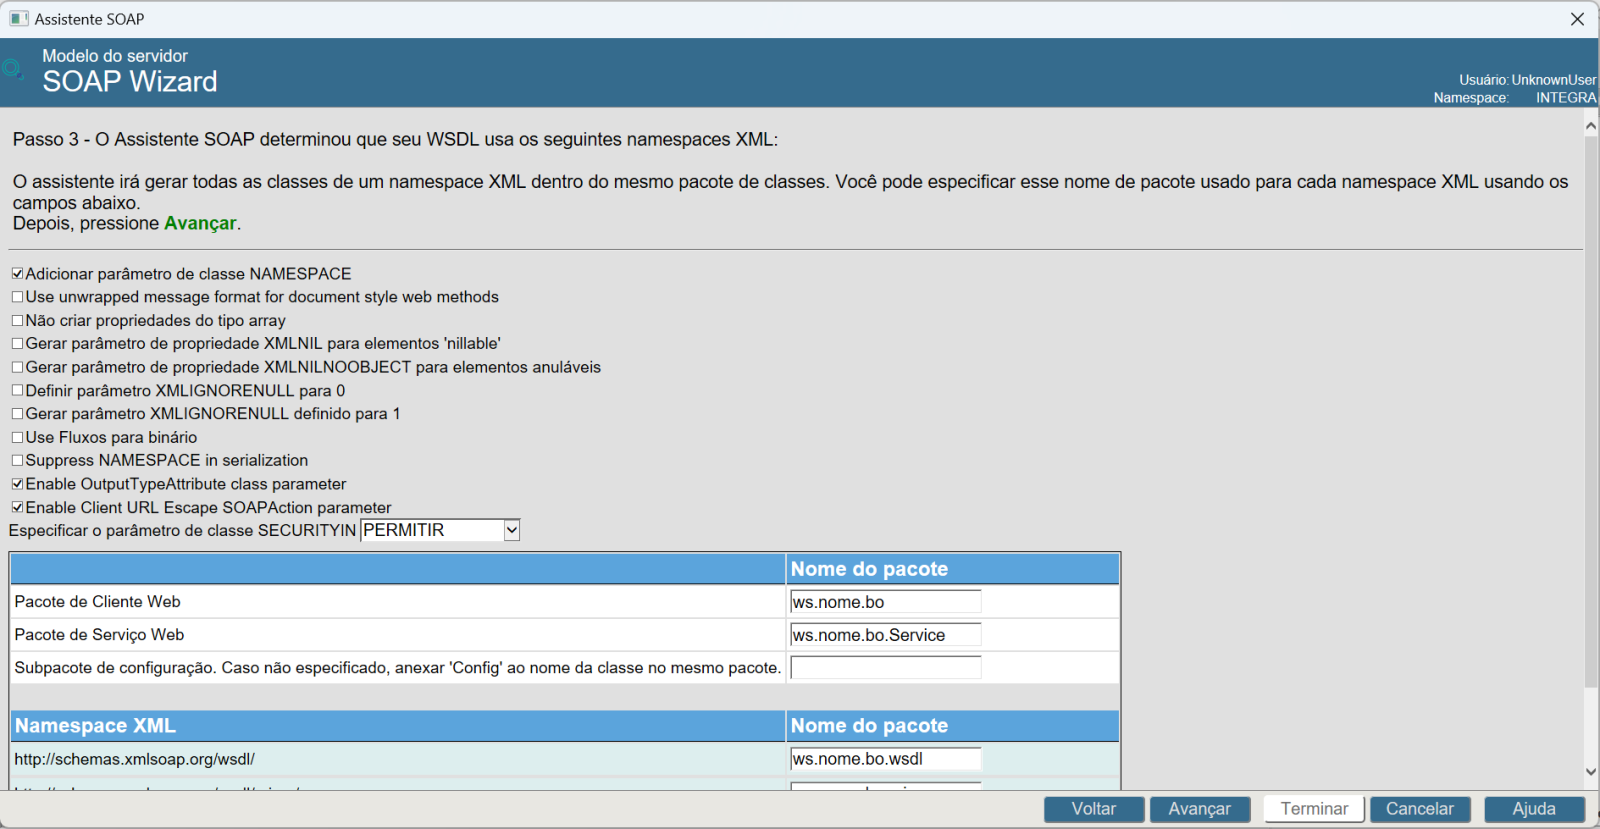Toggle Use Fluxos para binário checkbox
The image size is (1600, 829).
(x=17, y=438)
